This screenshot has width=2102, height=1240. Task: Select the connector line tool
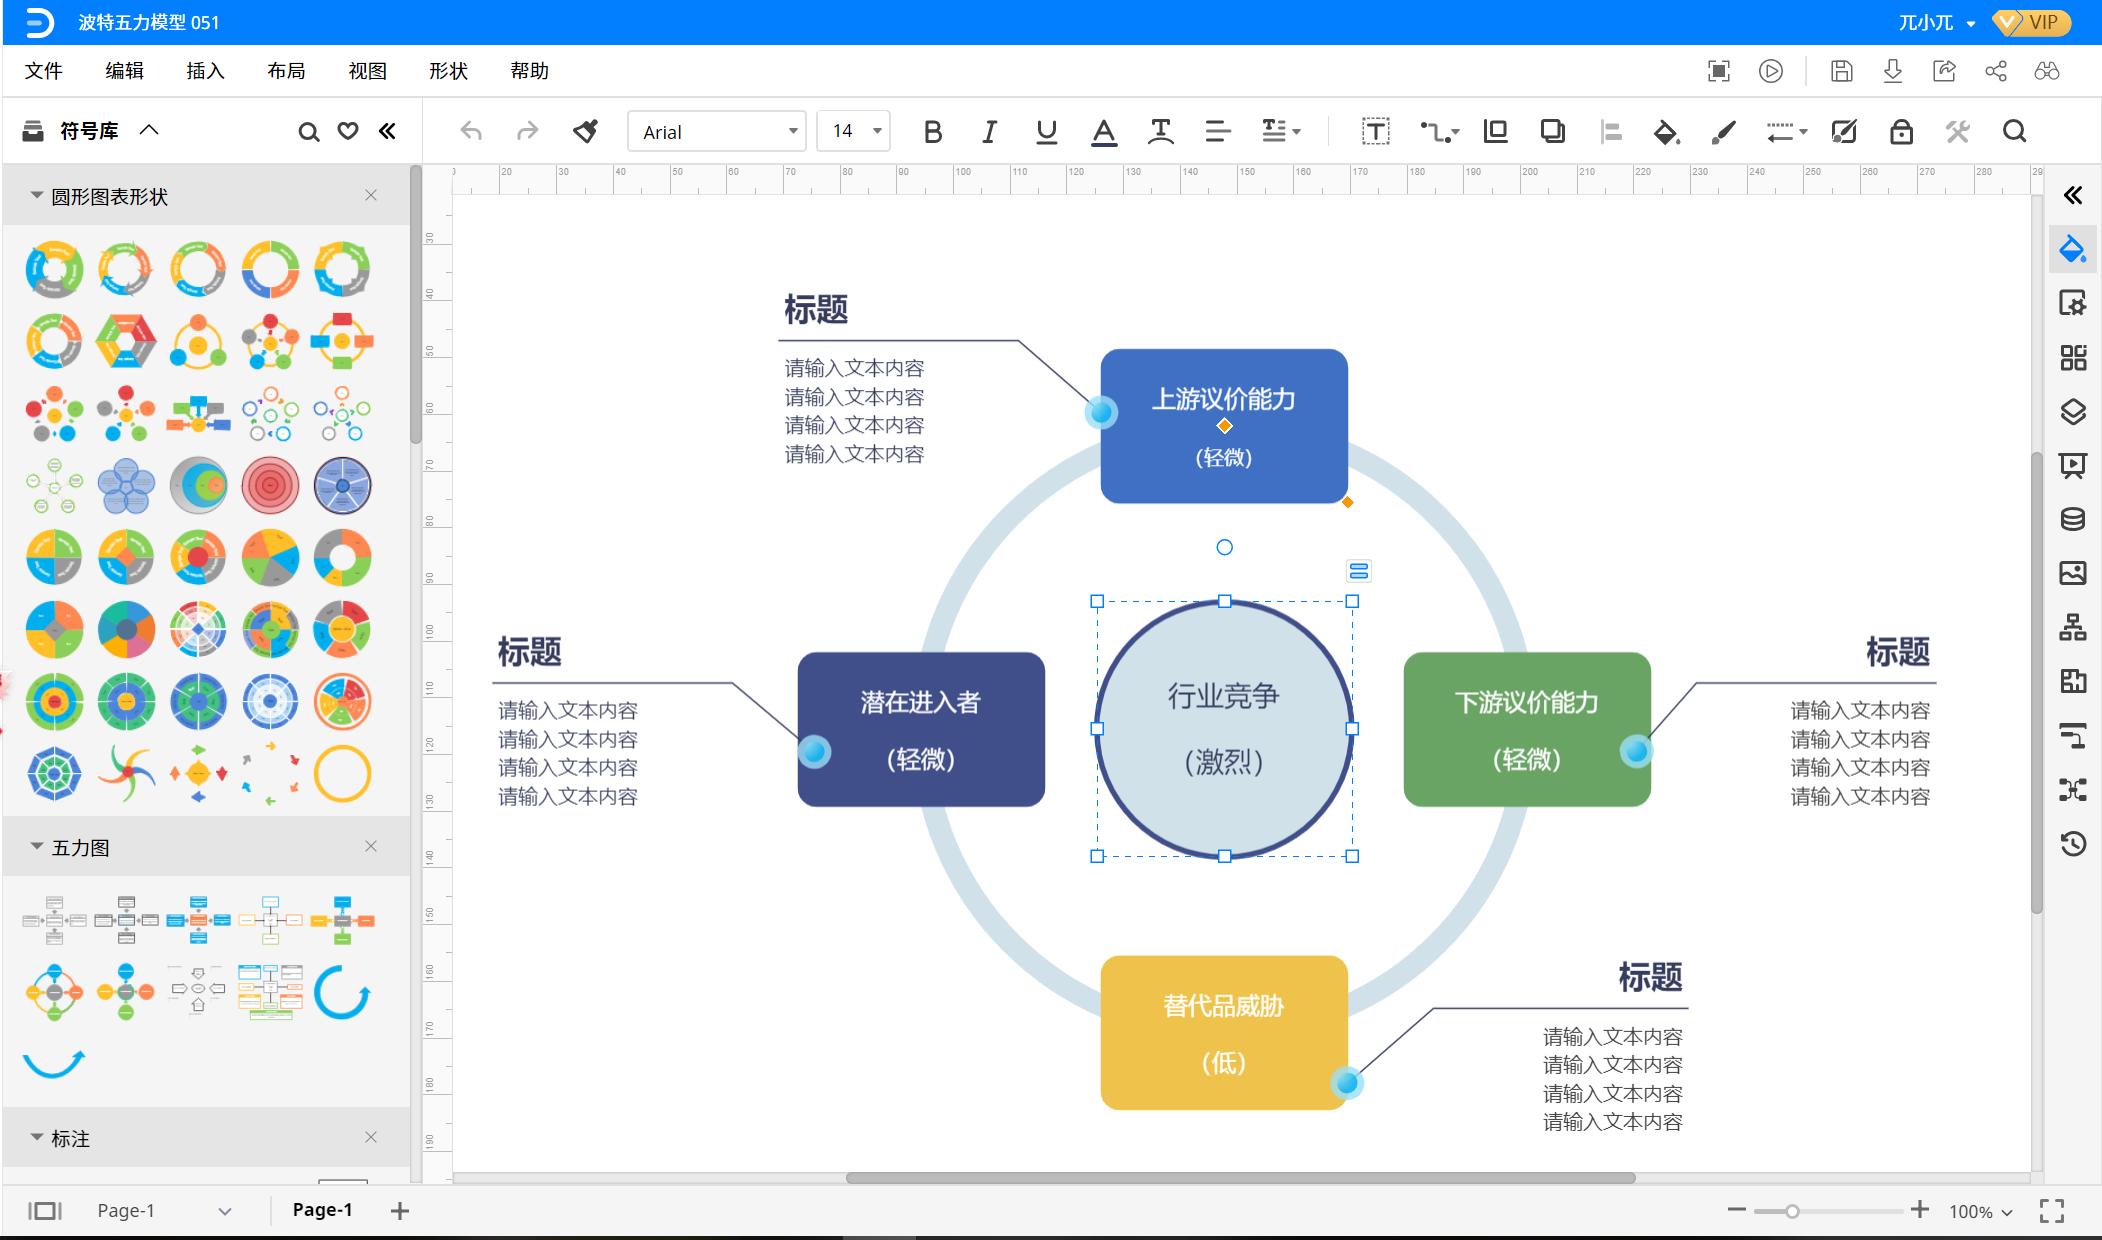[1438, 131]
